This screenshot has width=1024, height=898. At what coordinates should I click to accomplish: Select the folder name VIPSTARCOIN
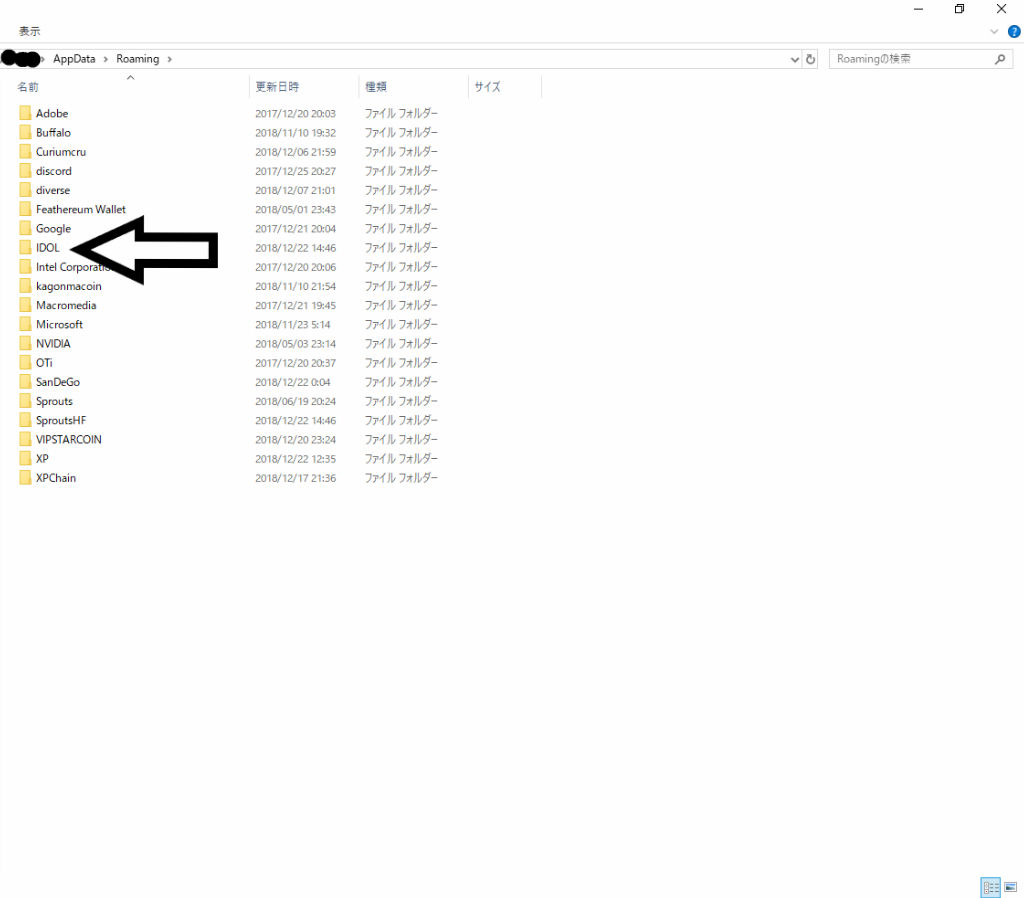[x=69, y=440]
